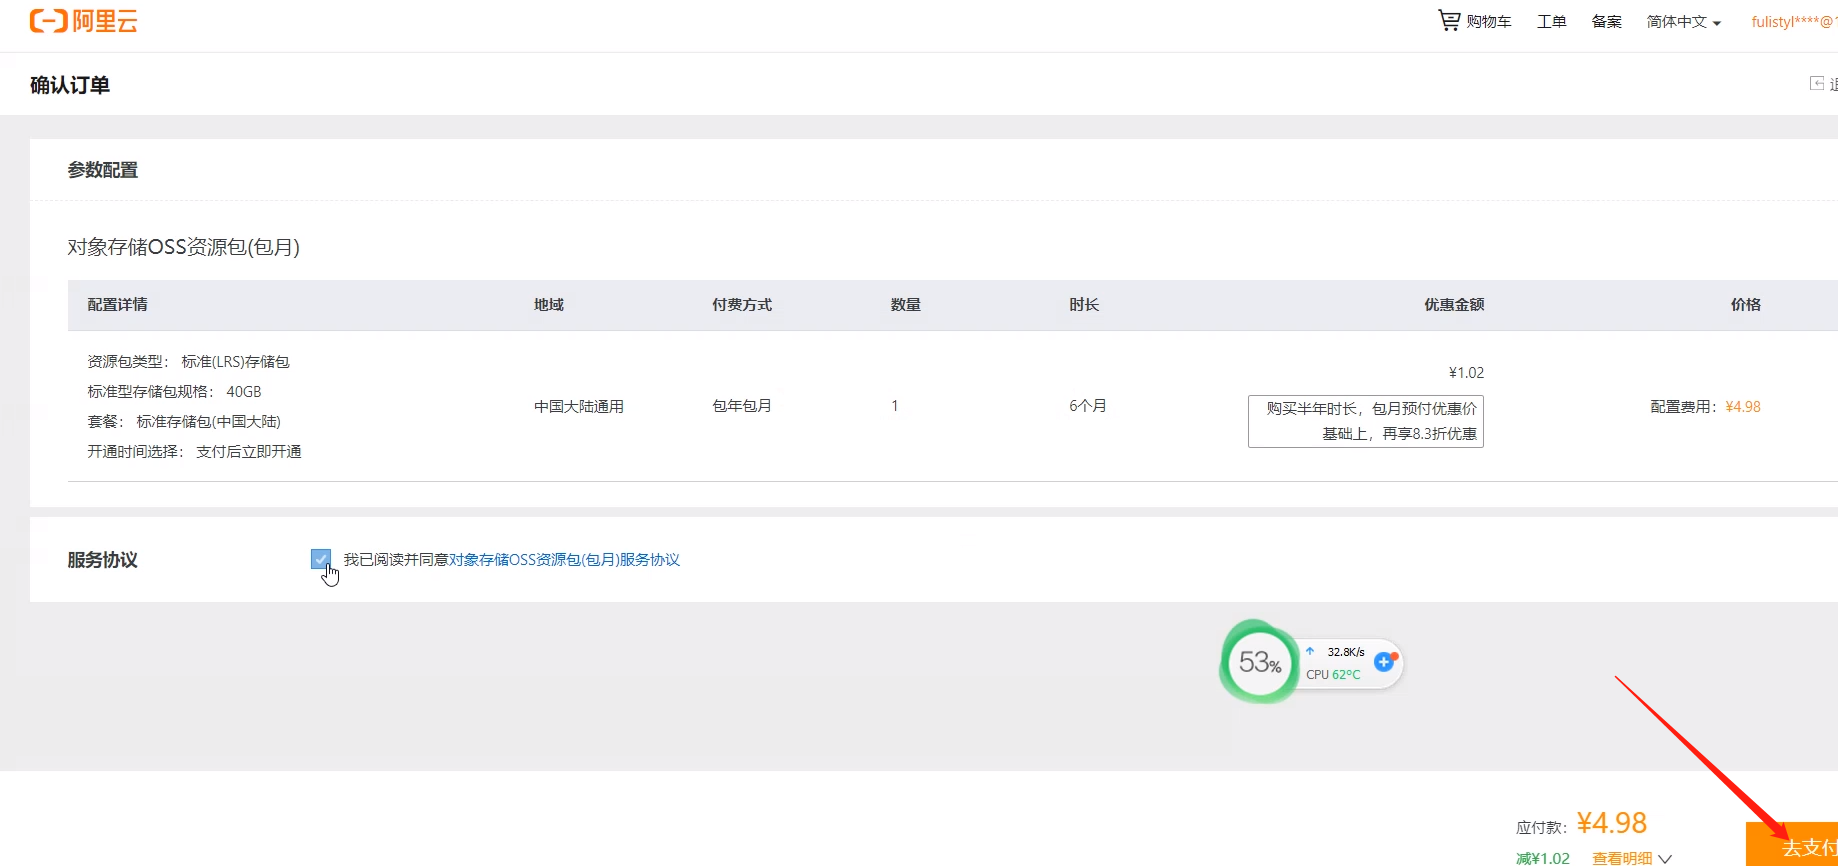Click 标准存储包(中国大陆) package value
The image size is (1838, 866).
208,421
